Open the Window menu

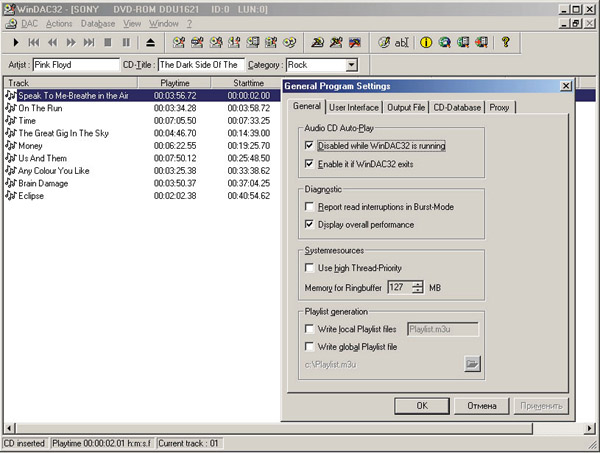click(164, 24)
